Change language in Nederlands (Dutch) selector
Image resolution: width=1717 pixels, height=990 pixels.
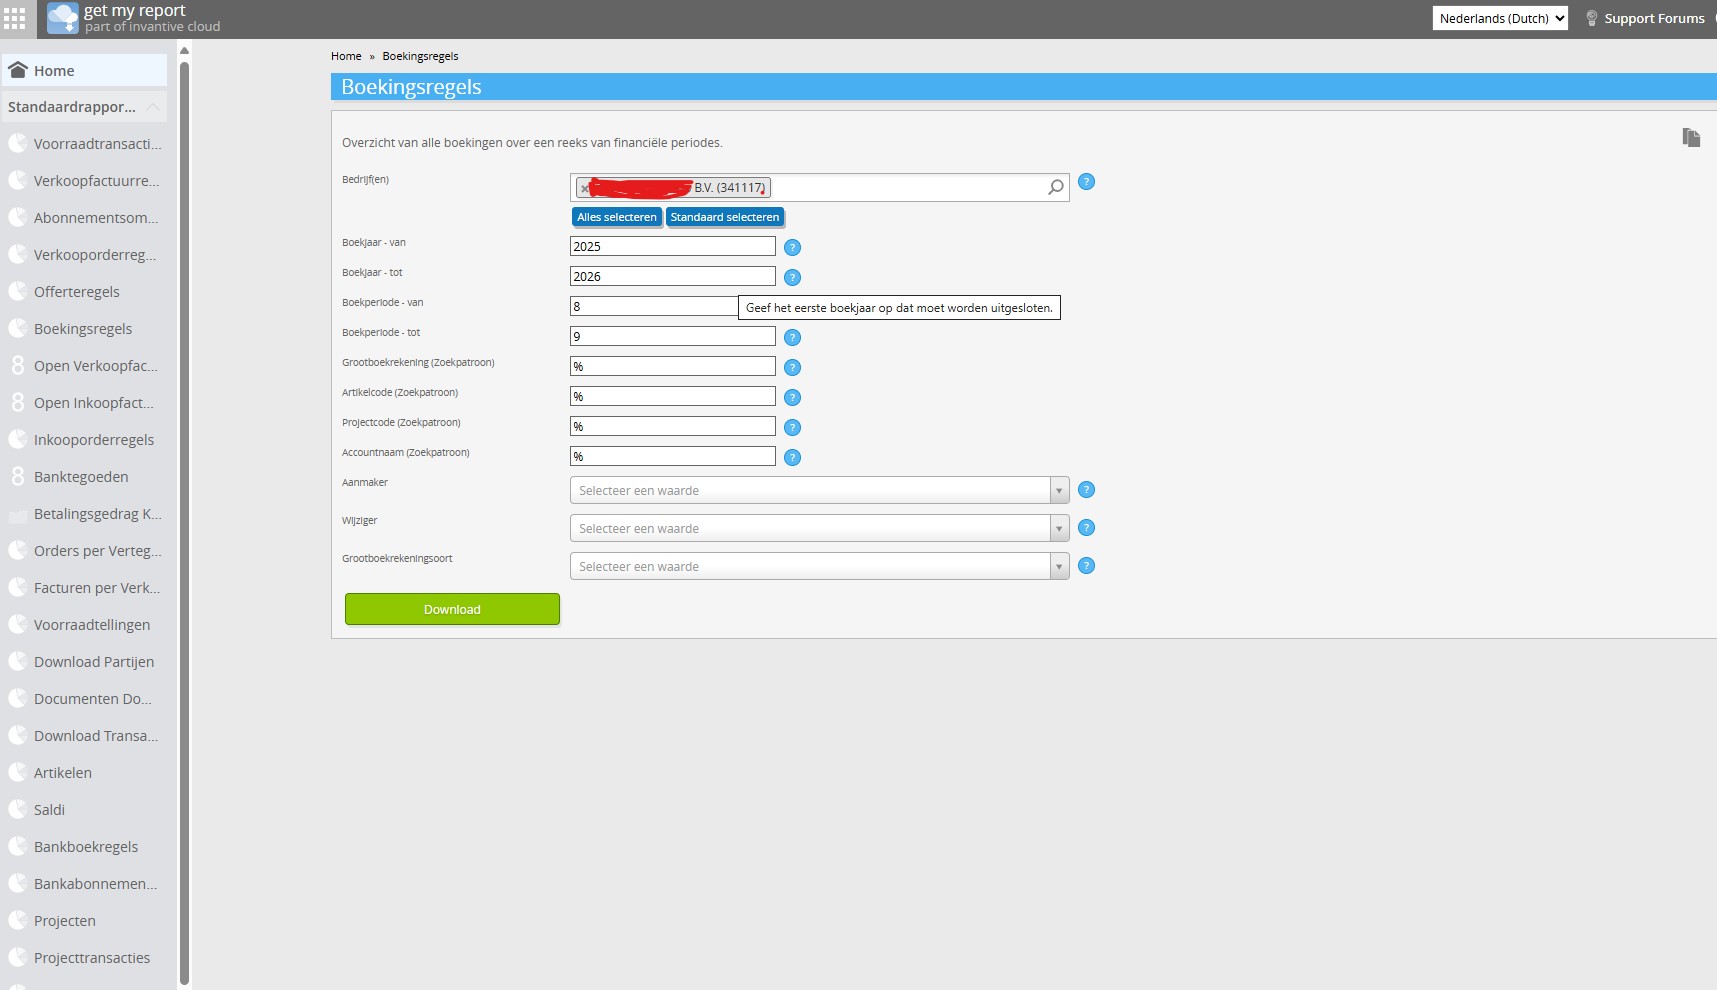tap(1499, 18)
